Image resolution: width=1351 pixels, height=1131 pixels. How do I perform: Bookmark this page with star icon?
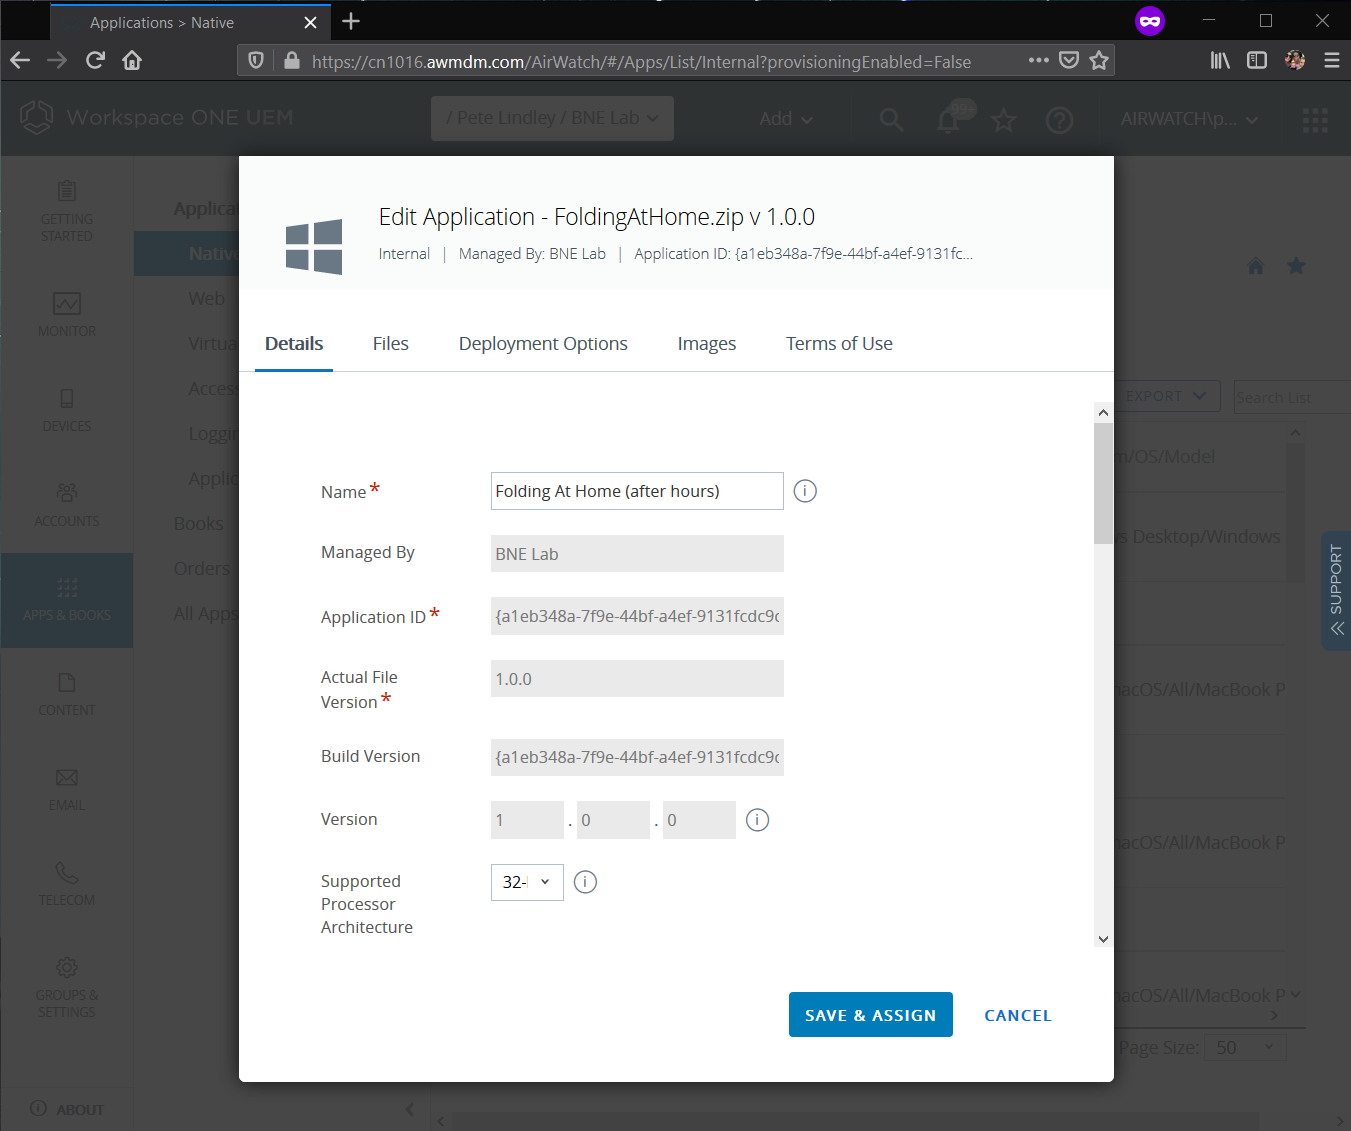coord(1099,60)
